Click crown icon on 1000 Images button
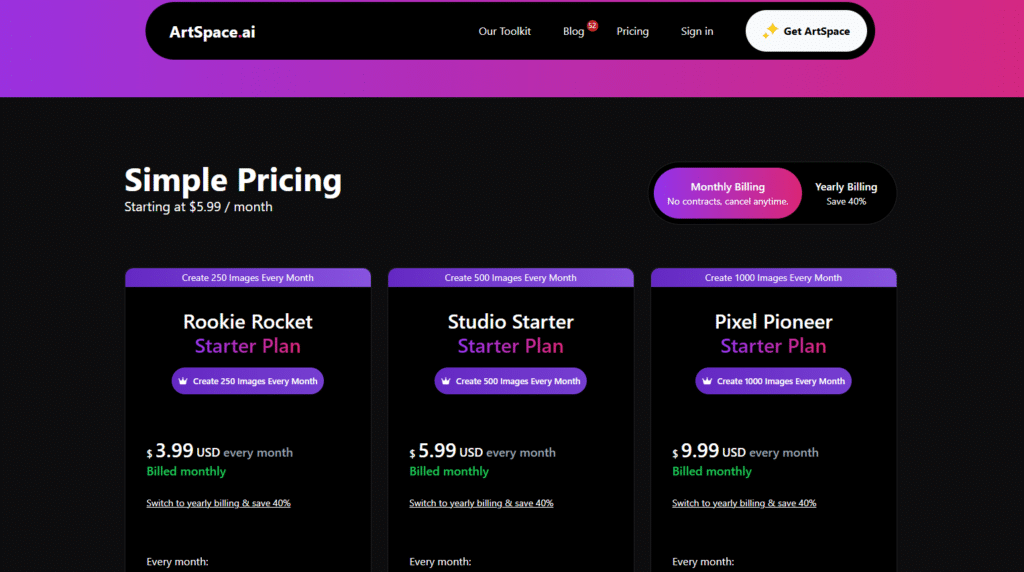Viewport: 1024px width, 572px height. pos(707,381)
